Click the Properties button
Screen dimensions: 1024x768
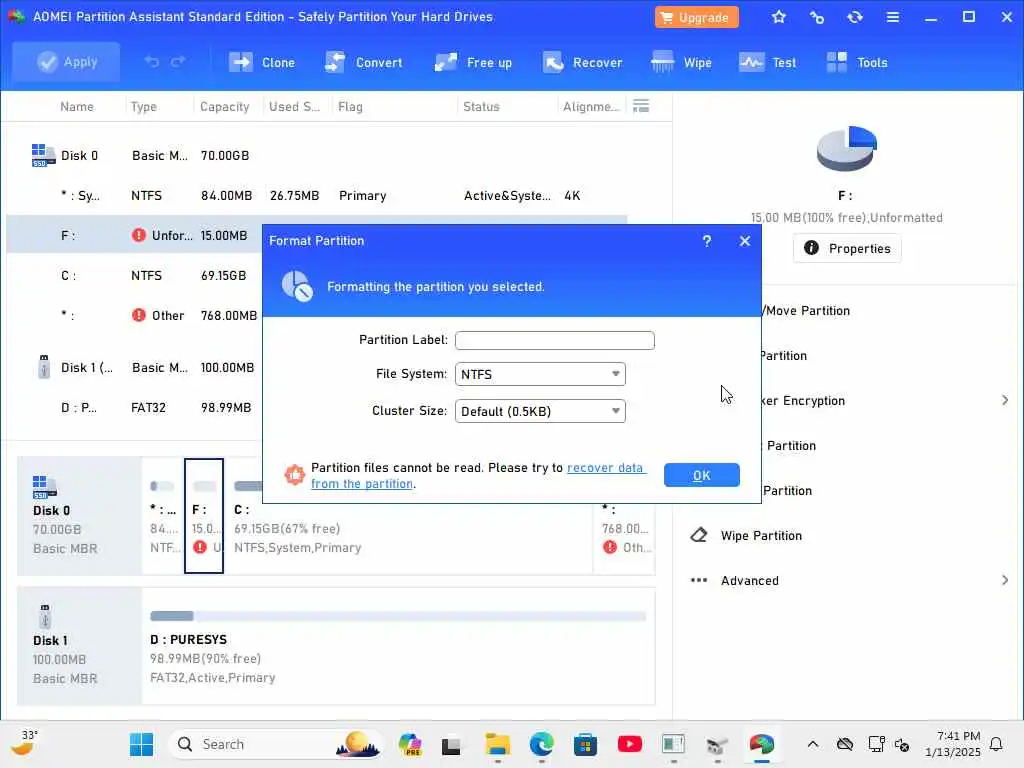847,248
